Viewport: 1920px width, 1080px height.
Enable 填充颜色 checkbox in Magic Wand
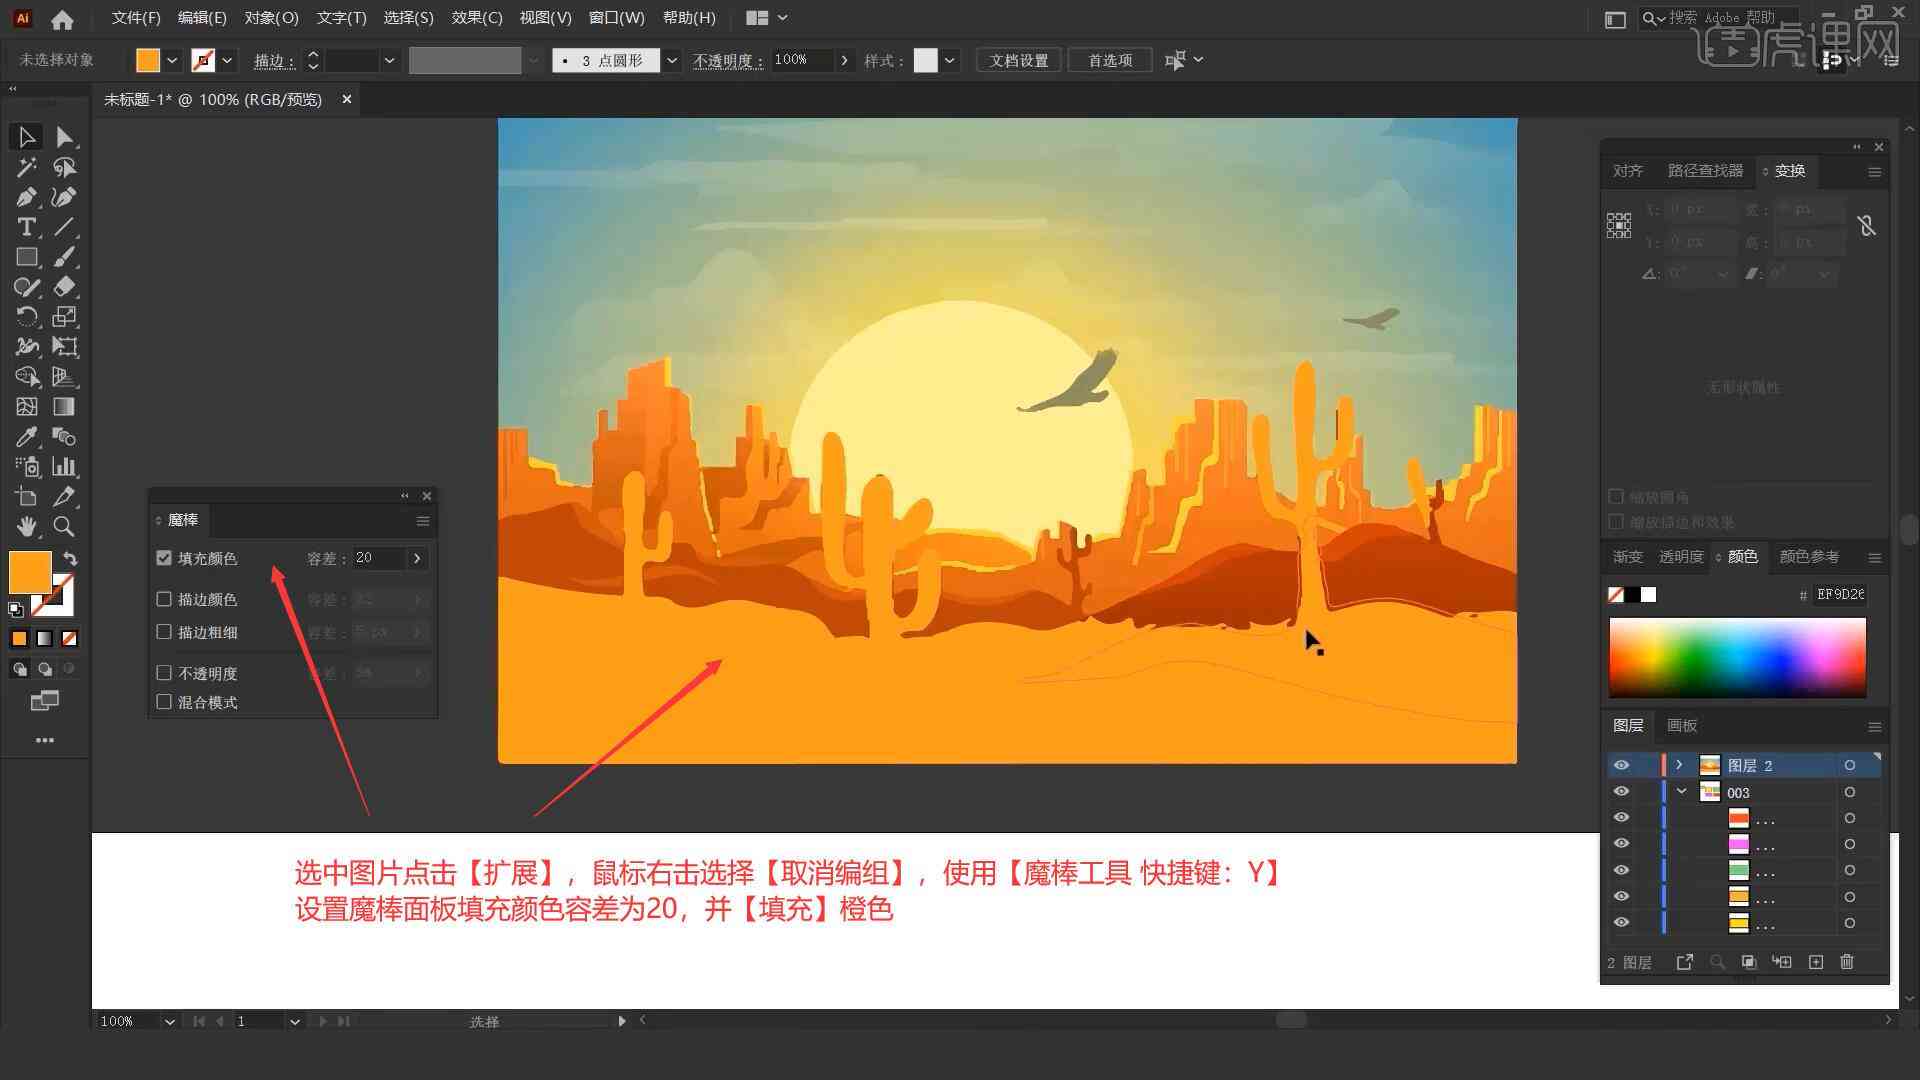click(164, 558)
